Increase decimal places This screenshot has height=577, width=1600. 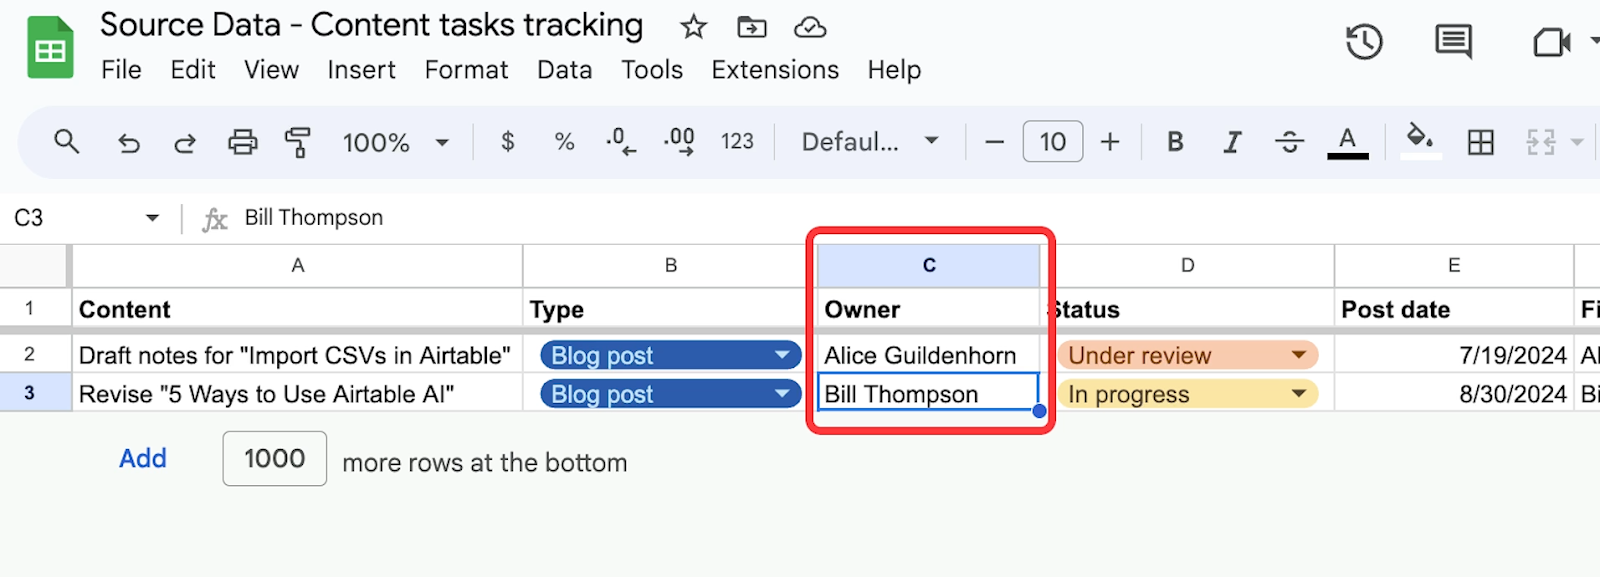[x=679, y=142]
